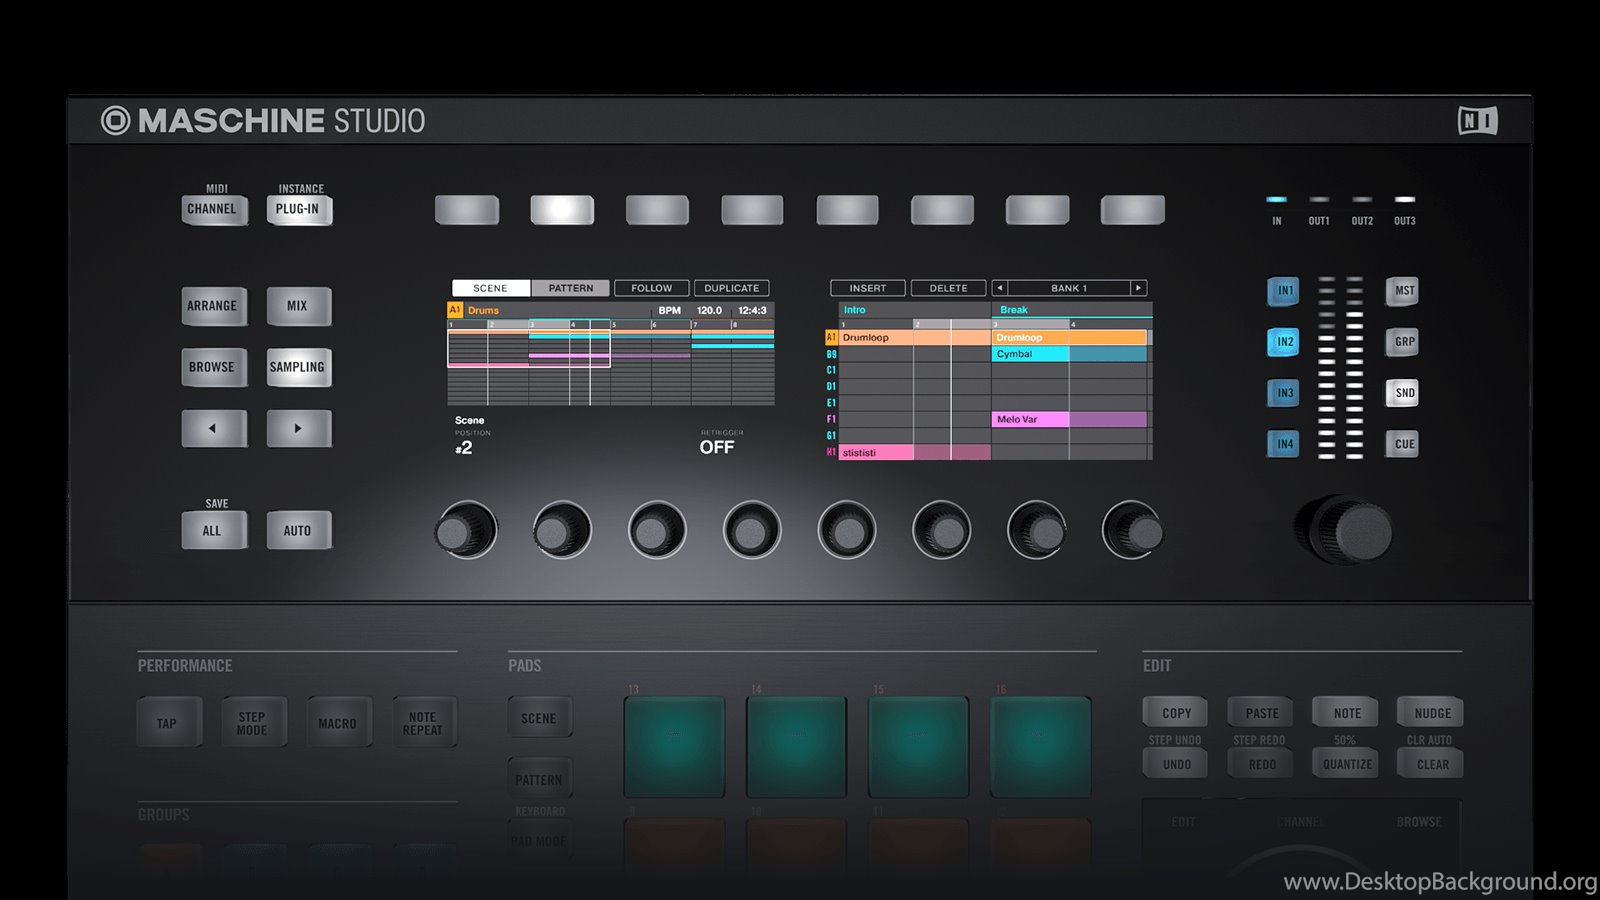The width and height of the screenshot is (1600, 900).
Task: Select the Break scene header
Action: coord(1072,310)
